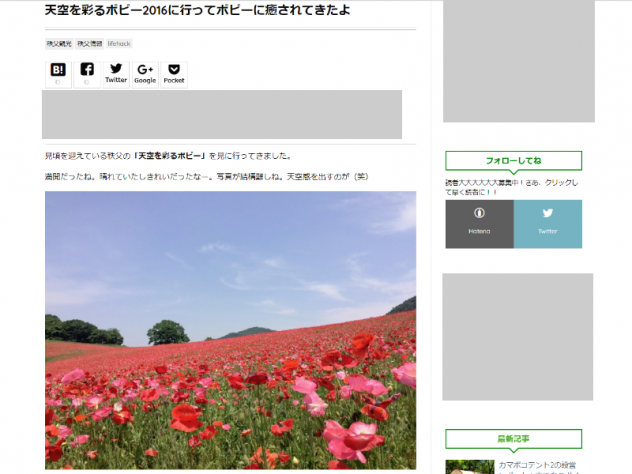The image size is (632, 474).
Task: Open the lifehack category tag
Action: pos(119,44)
